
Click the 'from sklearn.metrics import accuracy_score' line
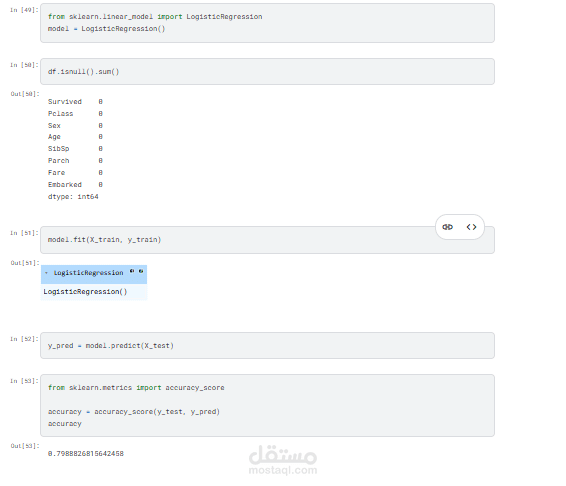tap(136, 388)
